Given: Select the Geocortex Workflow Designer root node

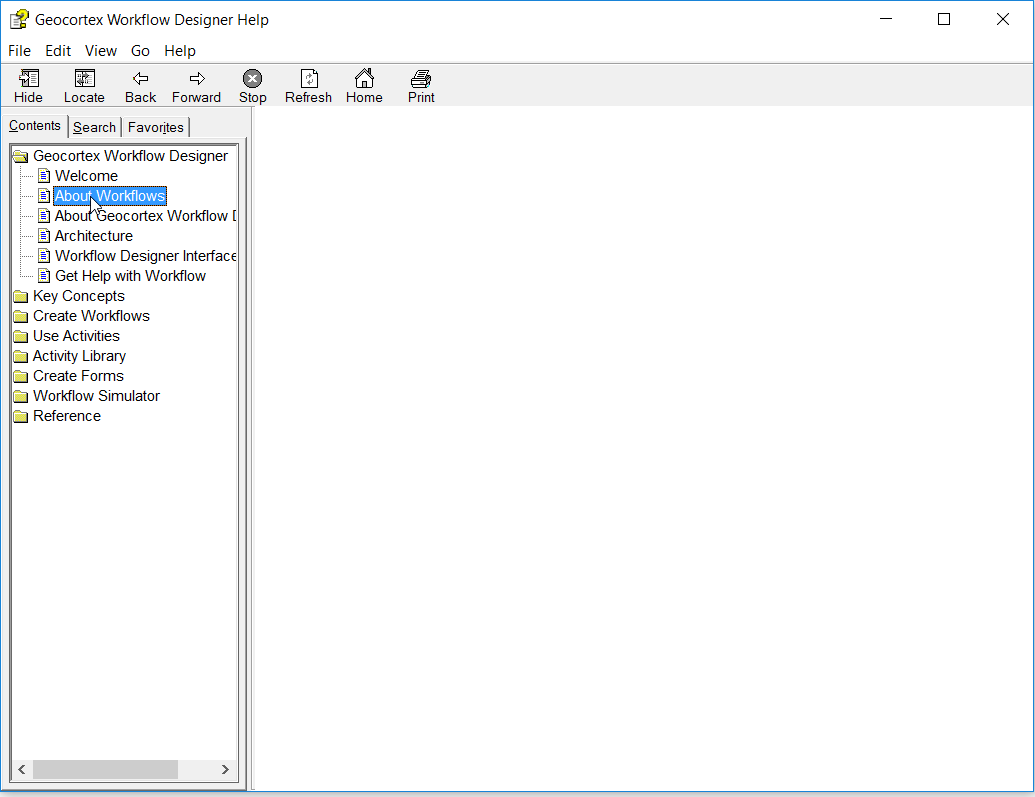Looking at the screenshot, I should coord(130,156).
